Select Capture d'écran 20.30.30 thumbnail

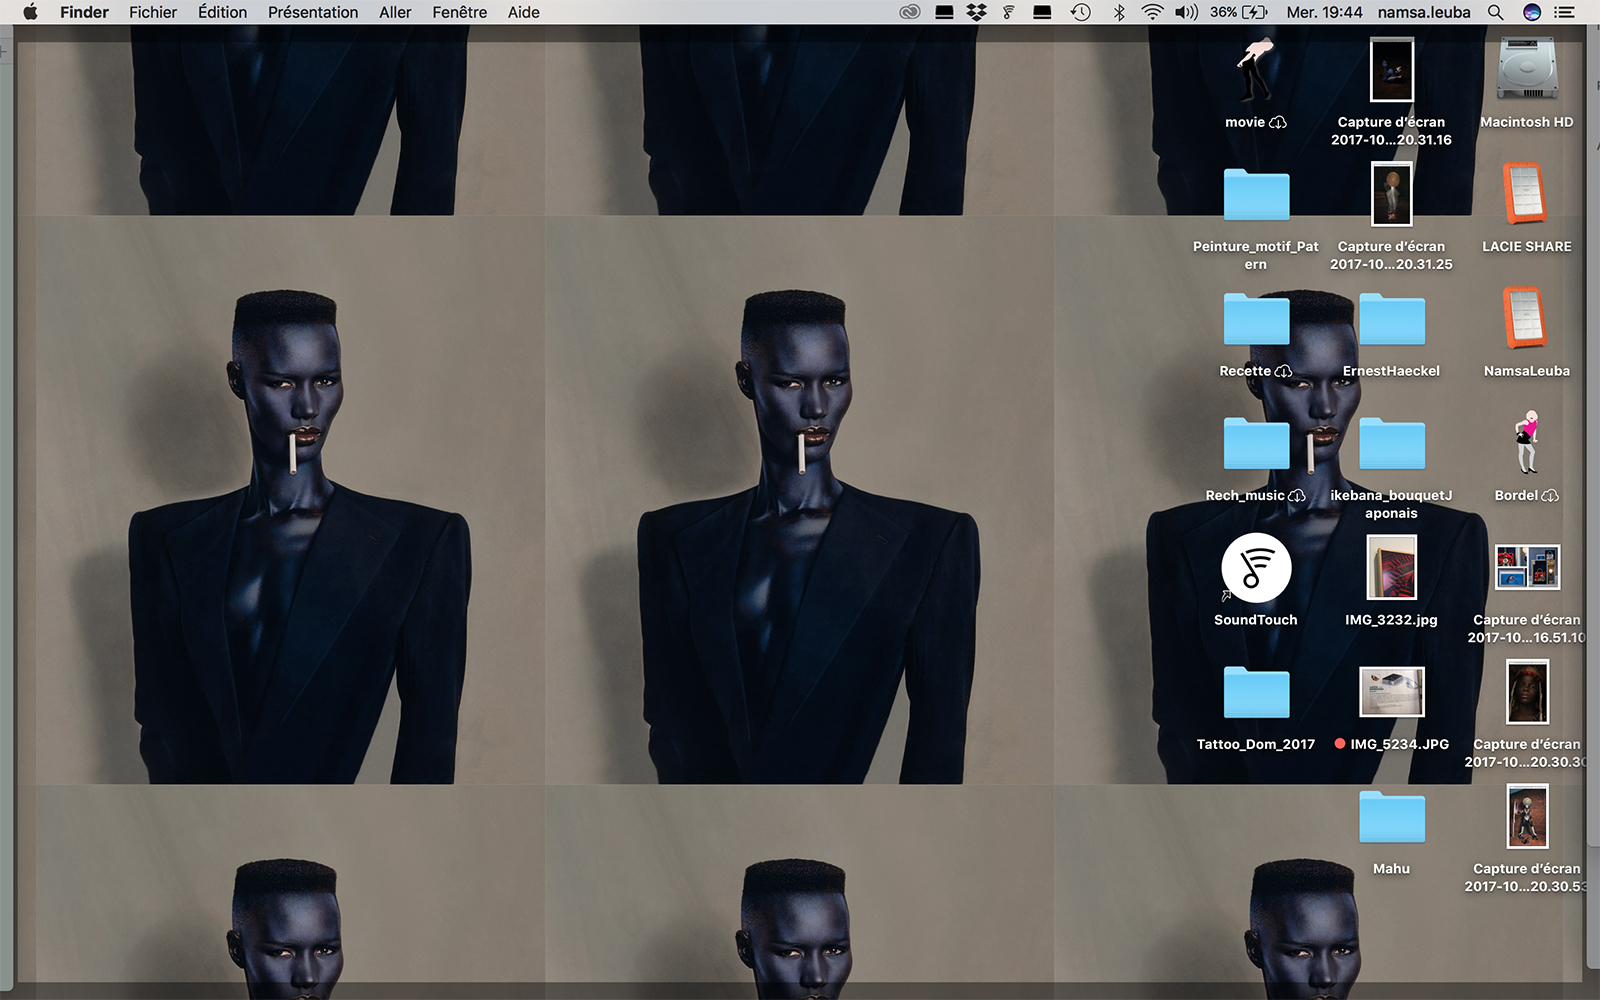tap(1526, 692)
